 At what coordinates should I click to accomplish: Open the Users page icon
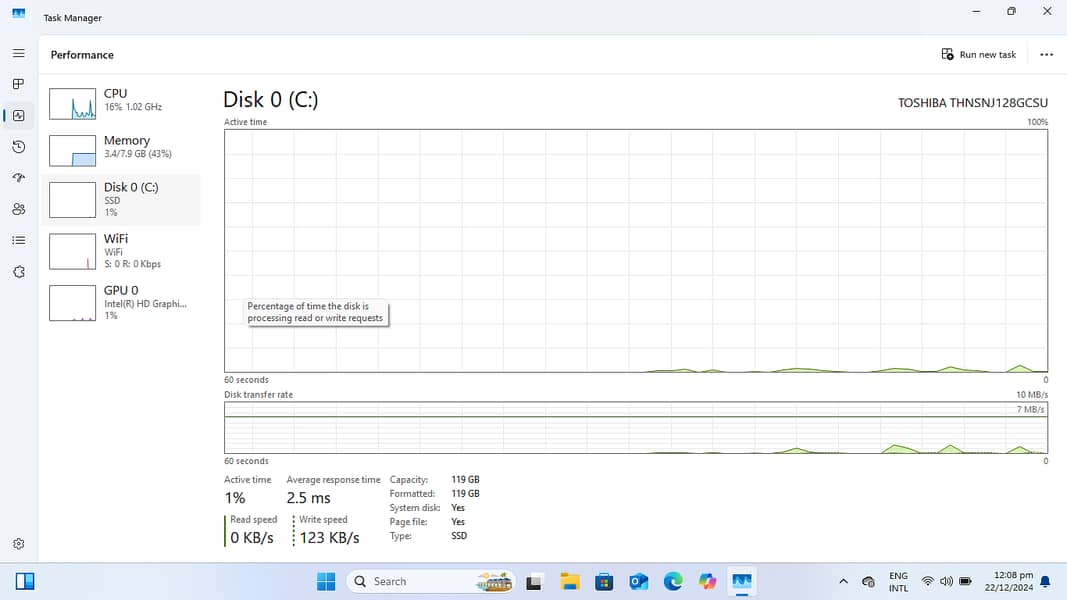click(18, 209)
